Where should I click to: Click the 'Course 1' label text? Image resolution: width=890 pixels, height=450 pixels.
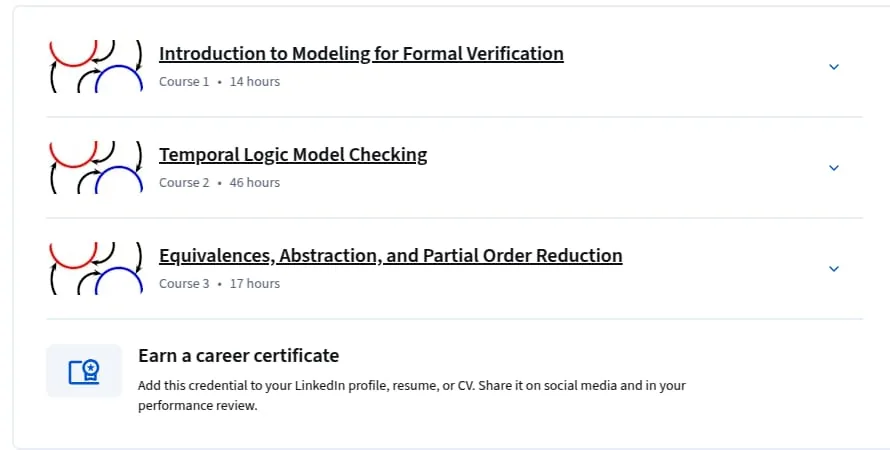coord(184,82)
